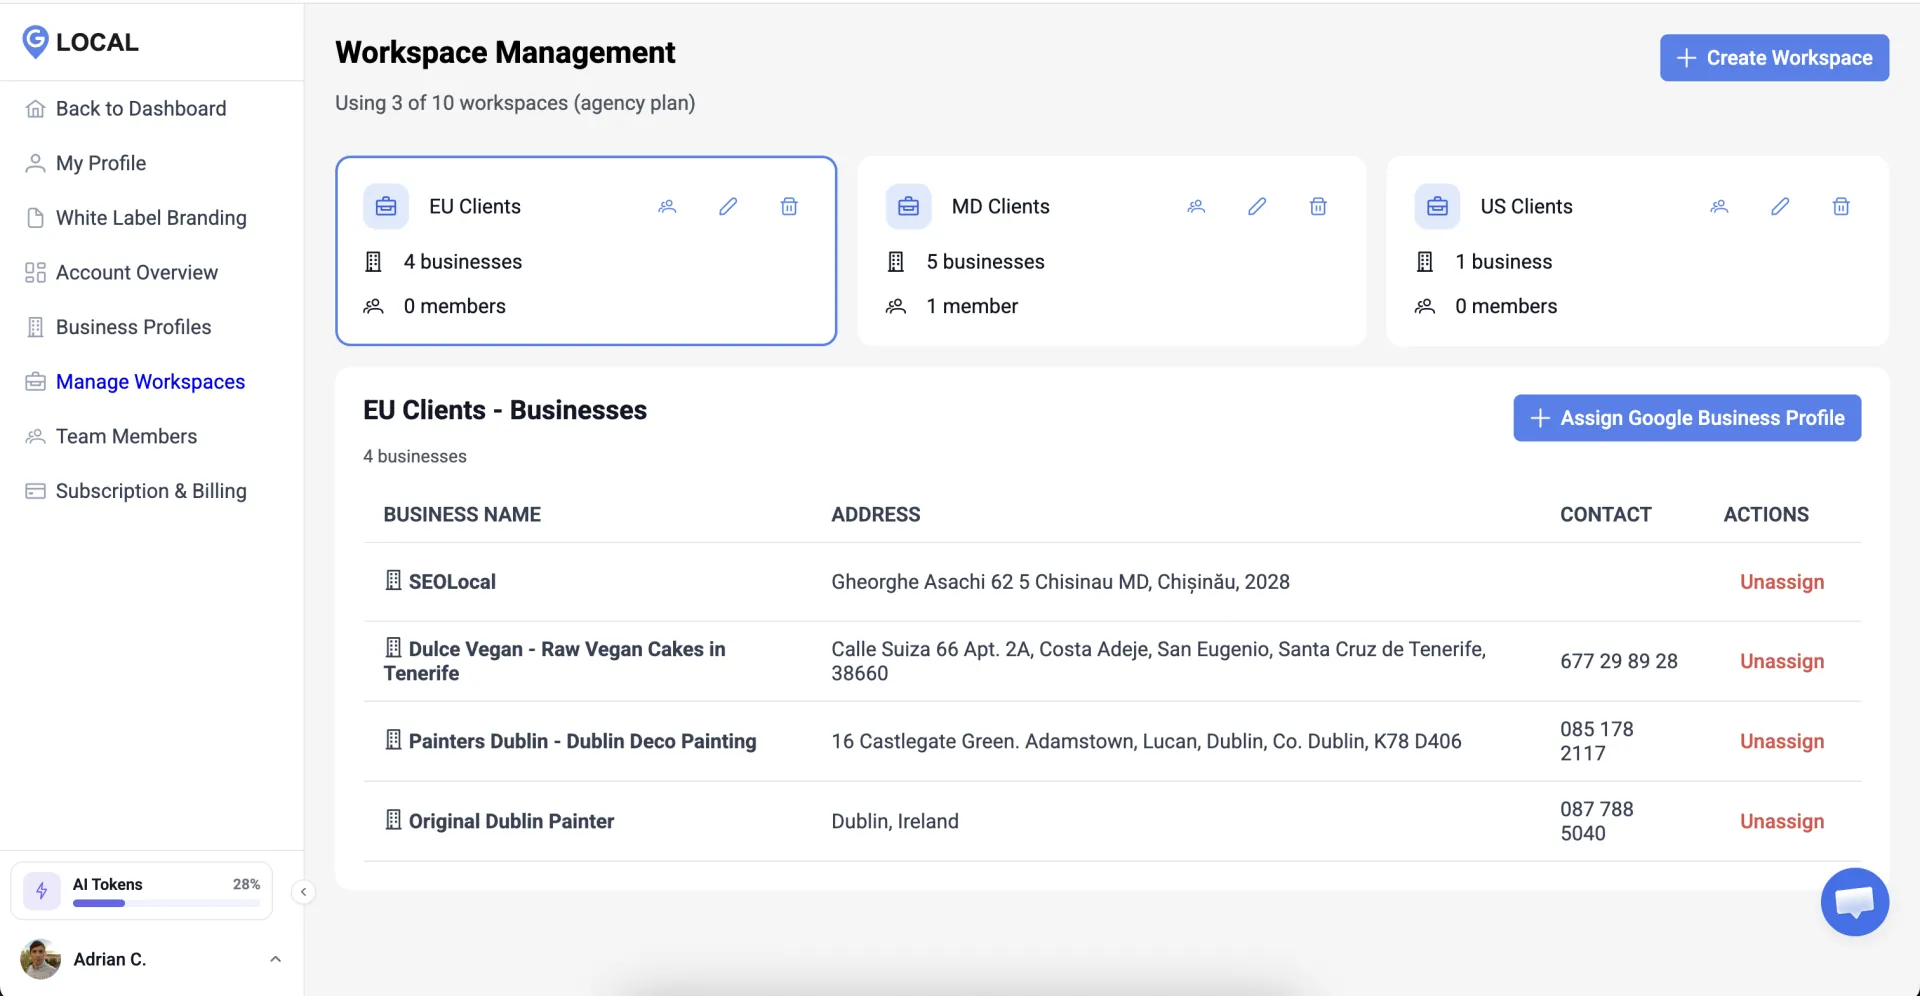Click the AI Tokens lightning icon

point(42,890)
